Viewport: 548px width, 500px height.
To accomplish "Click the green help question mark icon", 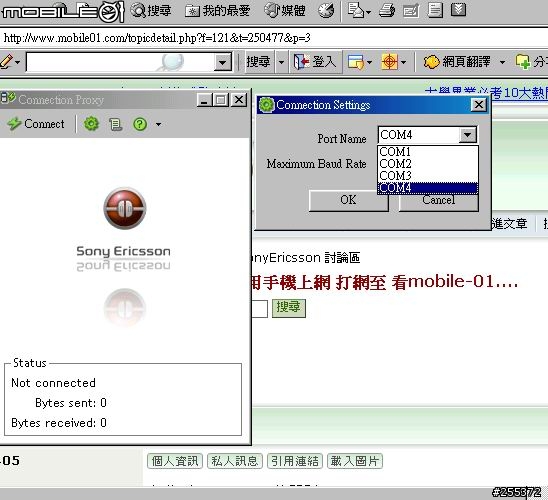I will pos(140,124).
